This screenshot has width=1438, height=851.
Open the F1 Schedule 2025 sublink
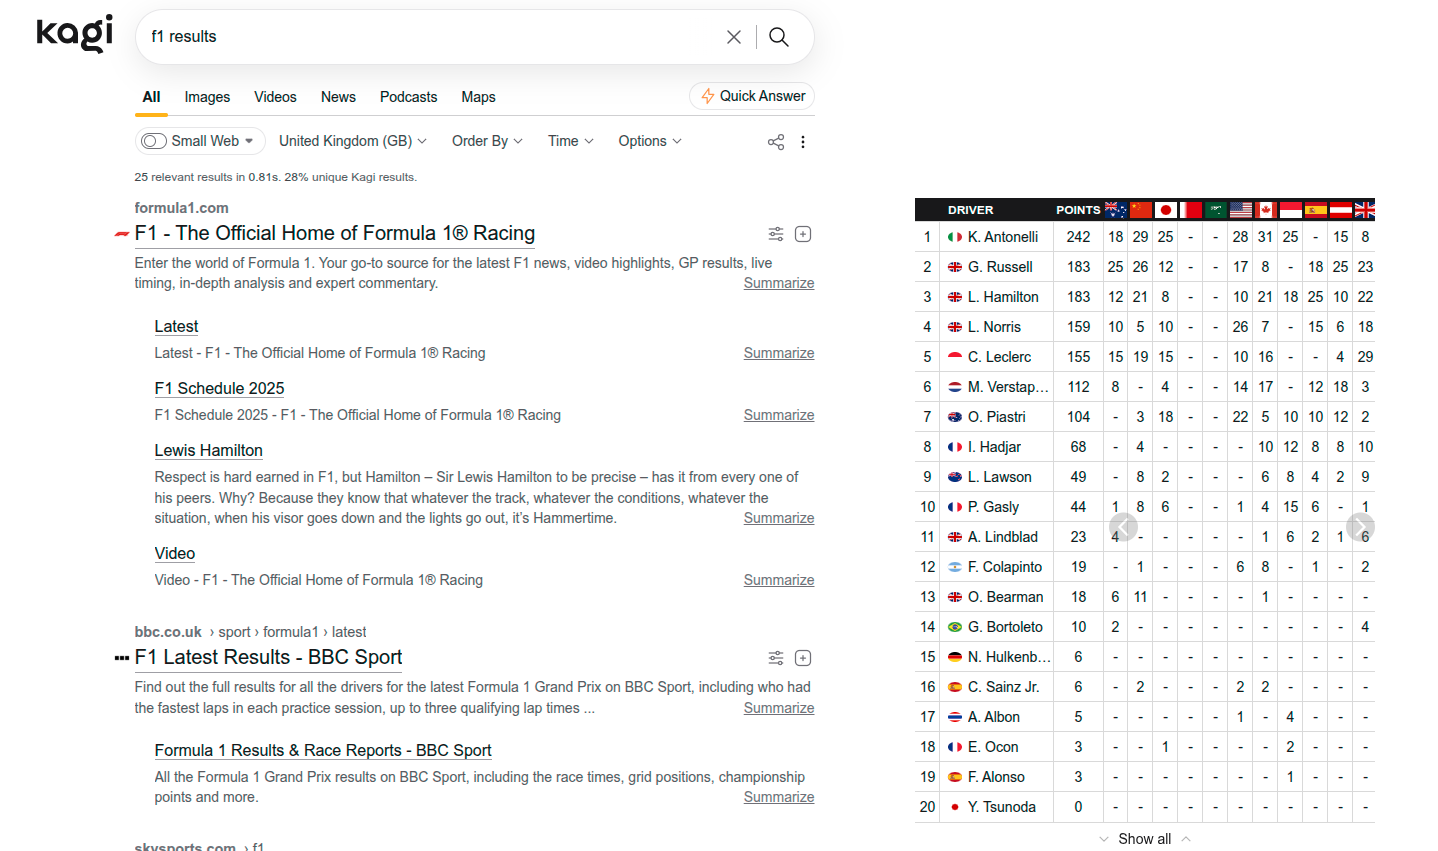click(219, 388)
